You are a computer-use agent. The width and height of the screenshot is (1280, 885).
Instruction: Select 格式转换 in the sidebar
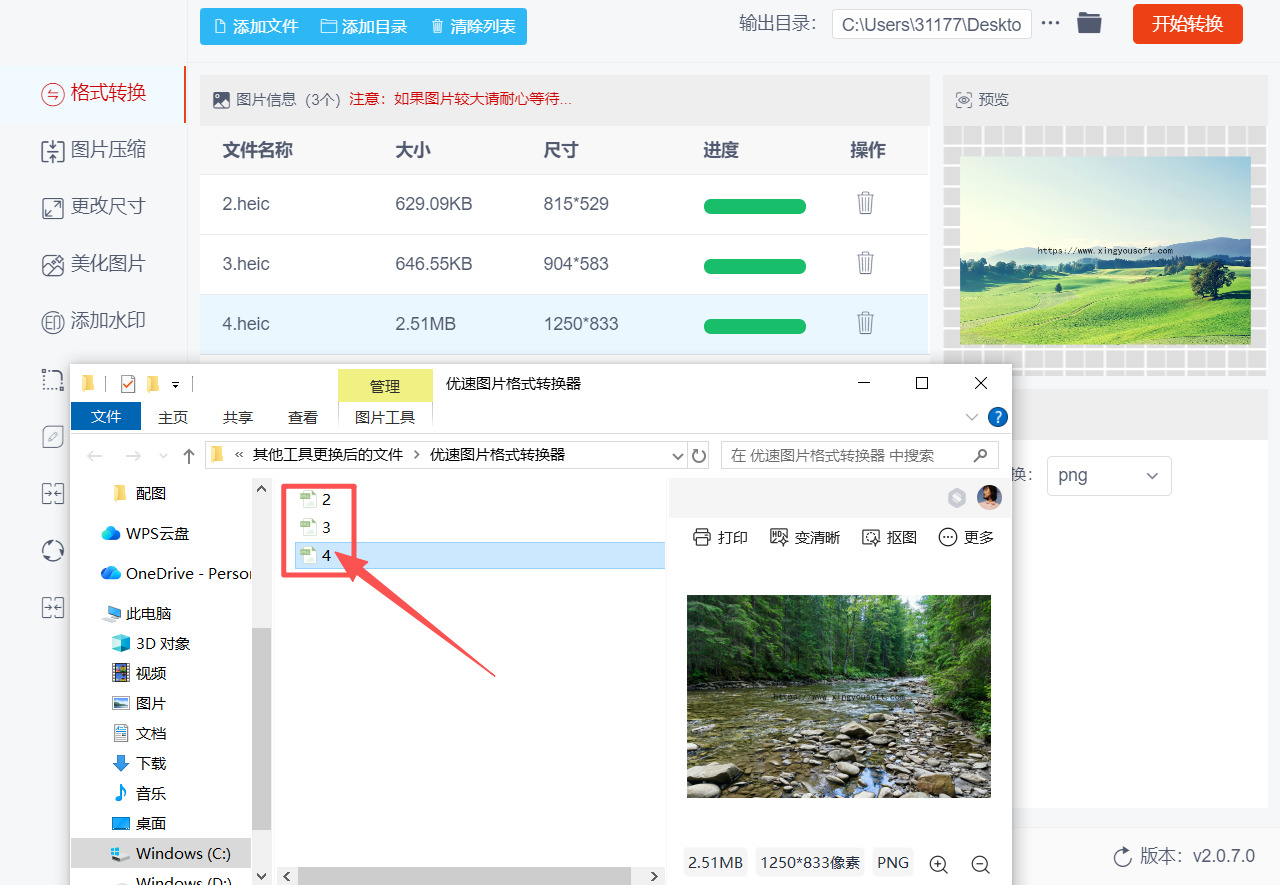pyautogui.click(x=93, y=93)
